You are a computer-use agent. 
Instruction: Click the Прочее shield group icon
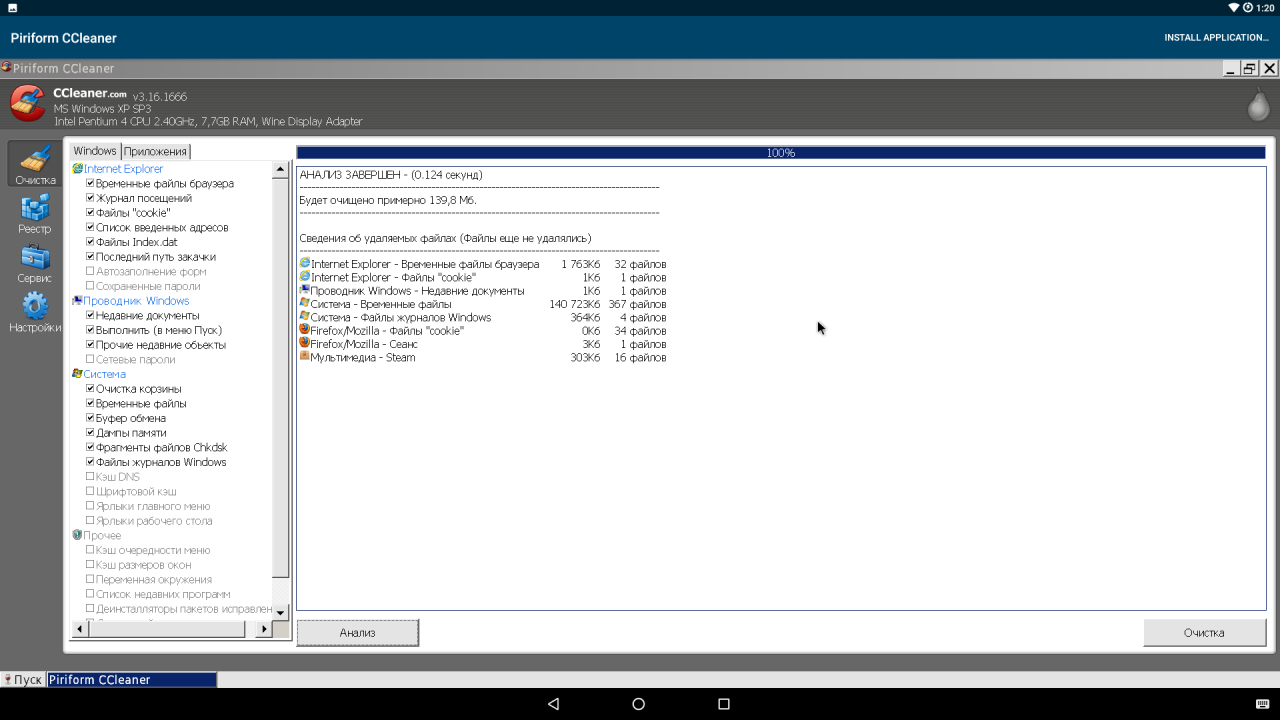[77, 535]
